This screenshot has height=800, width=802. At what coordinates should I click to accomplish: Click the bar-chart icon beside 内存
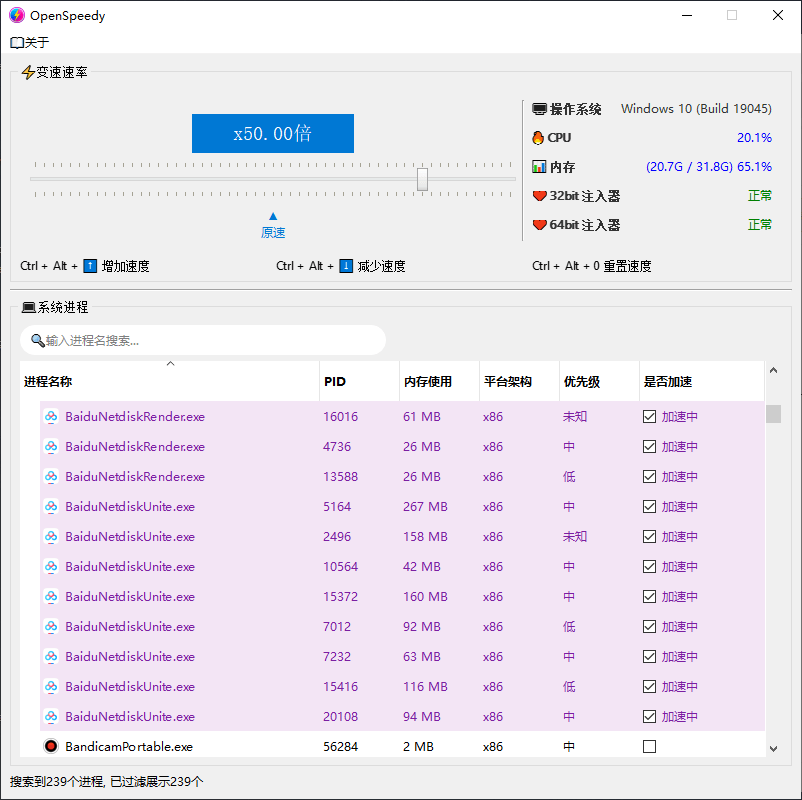[x=538, y=167]
